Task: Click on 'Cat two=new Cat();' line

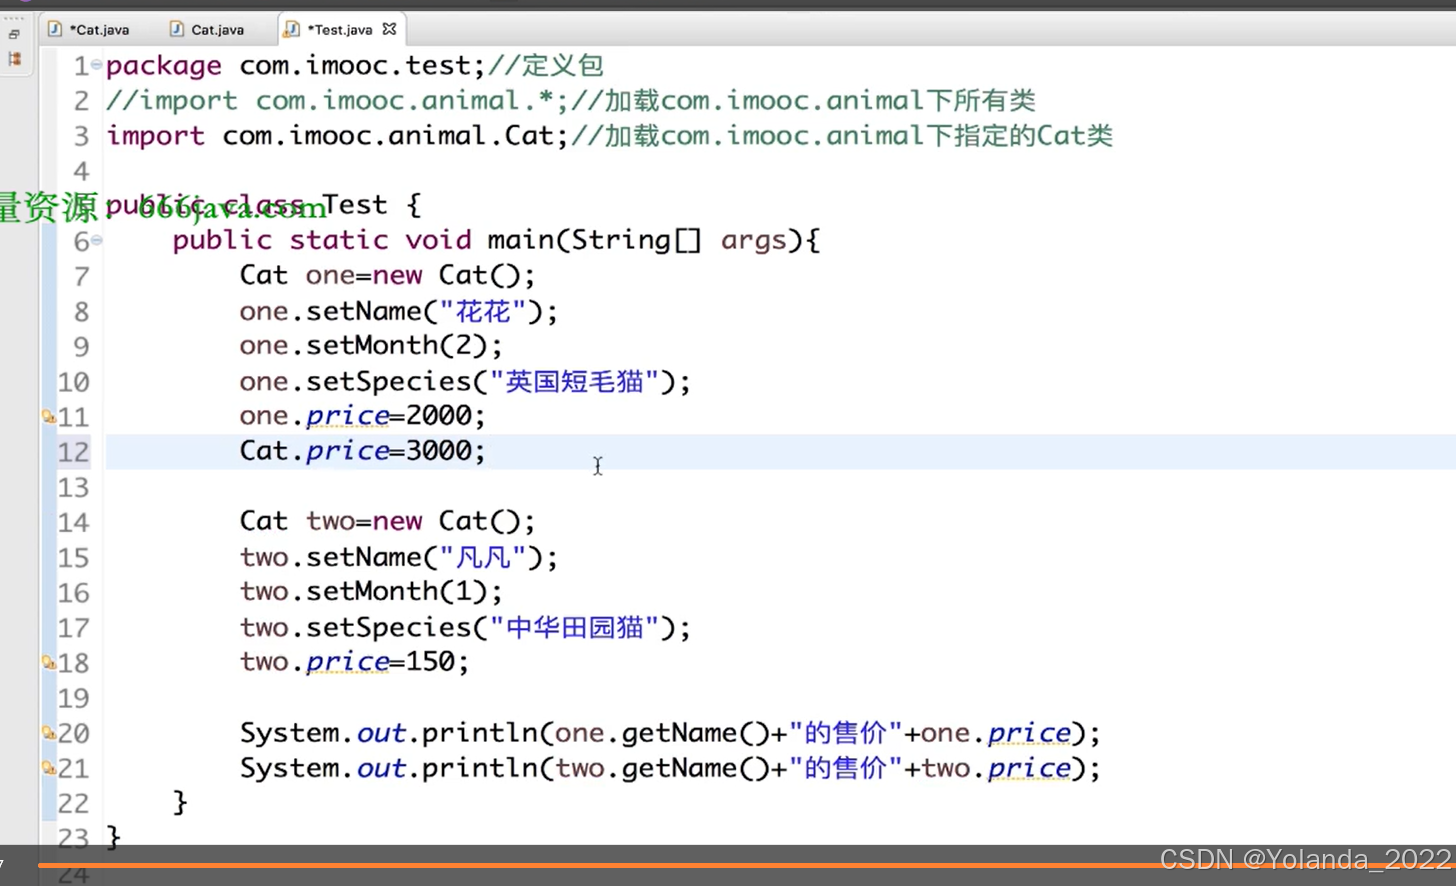Action: (388, 521)
